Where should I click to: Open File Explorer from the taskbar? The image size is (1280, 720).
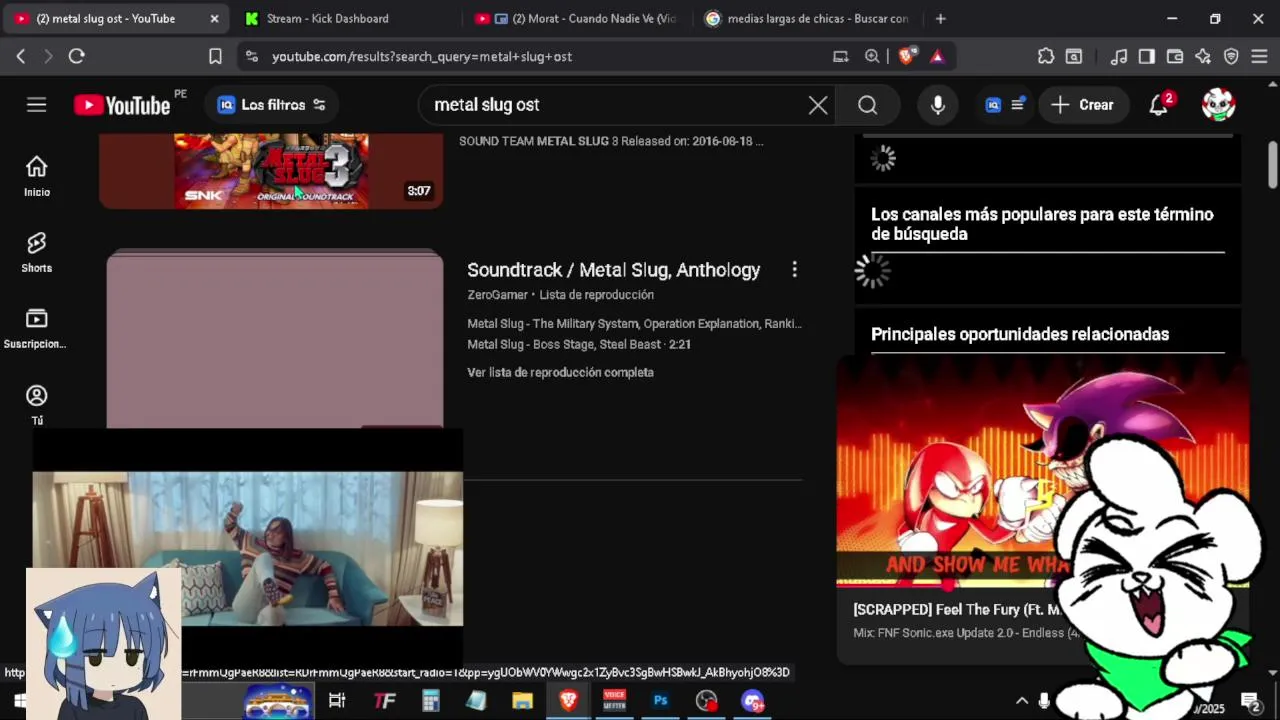point(522,701)
